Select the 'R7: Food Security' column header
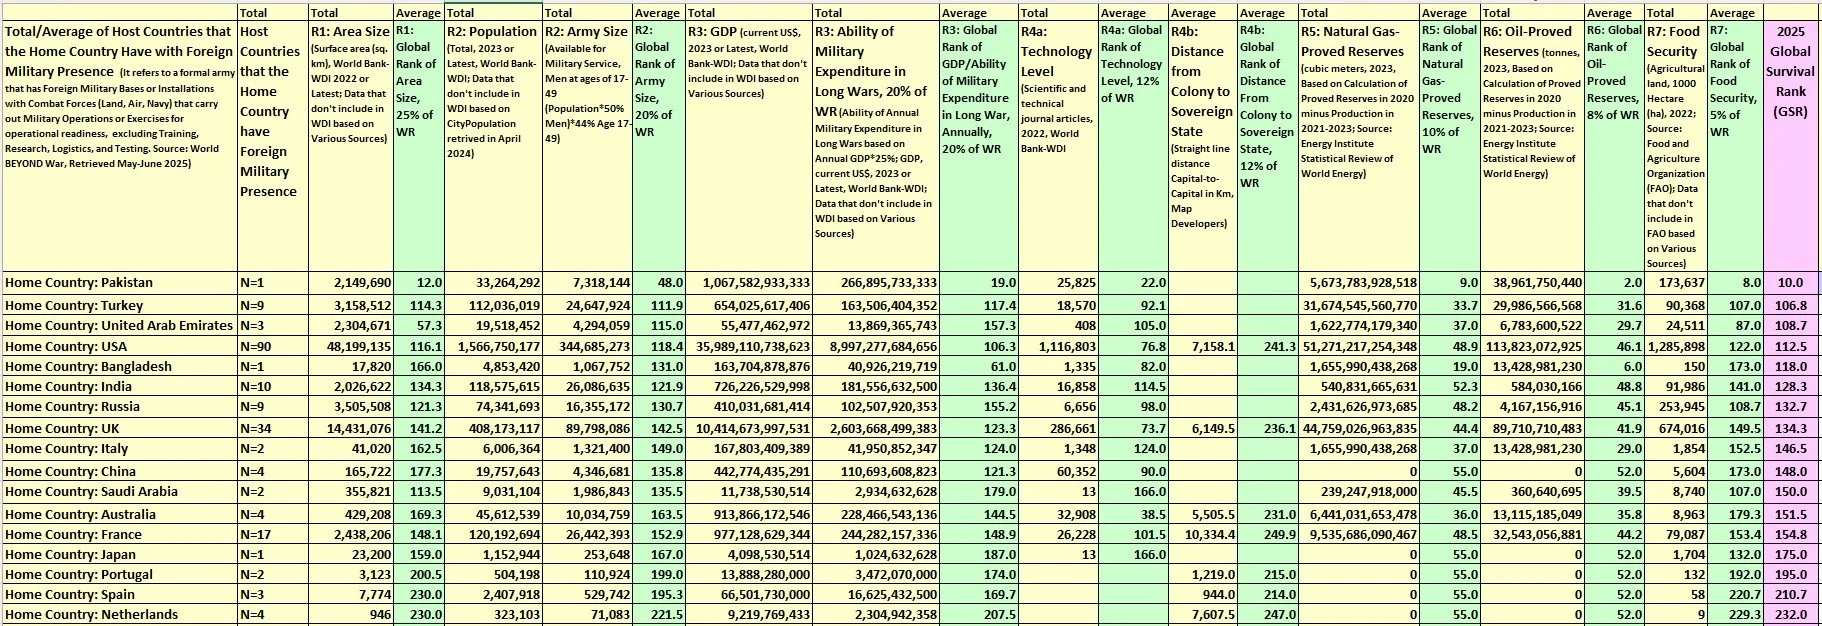This screenshot has width=1822, height=626. (x=1675, y=145)
